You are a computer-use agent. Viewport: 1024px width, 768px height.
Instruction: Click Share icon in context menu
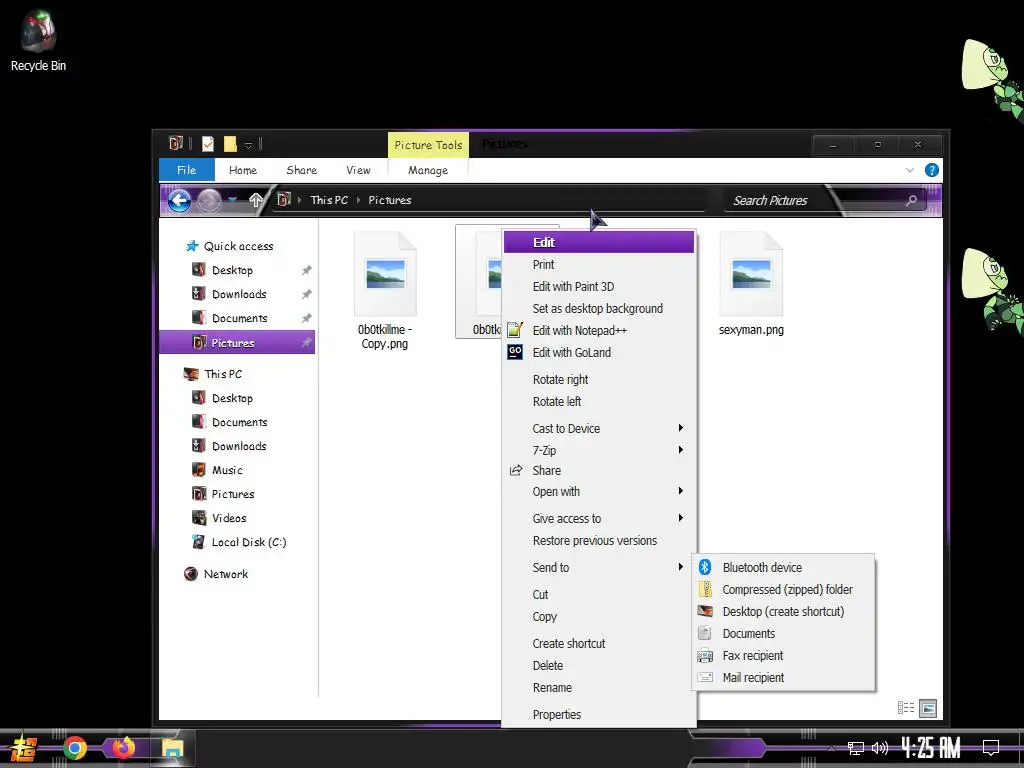coord(516,471)
